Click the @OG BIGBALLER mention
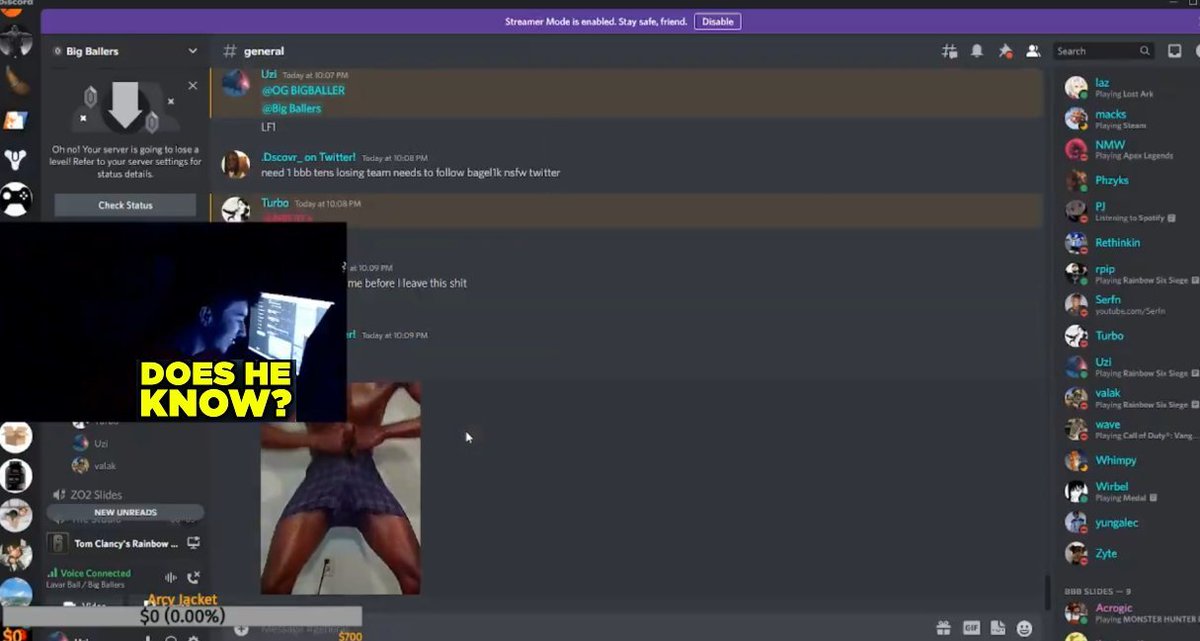Viewport: 1200px width, 641px height. tap(303, 91)
